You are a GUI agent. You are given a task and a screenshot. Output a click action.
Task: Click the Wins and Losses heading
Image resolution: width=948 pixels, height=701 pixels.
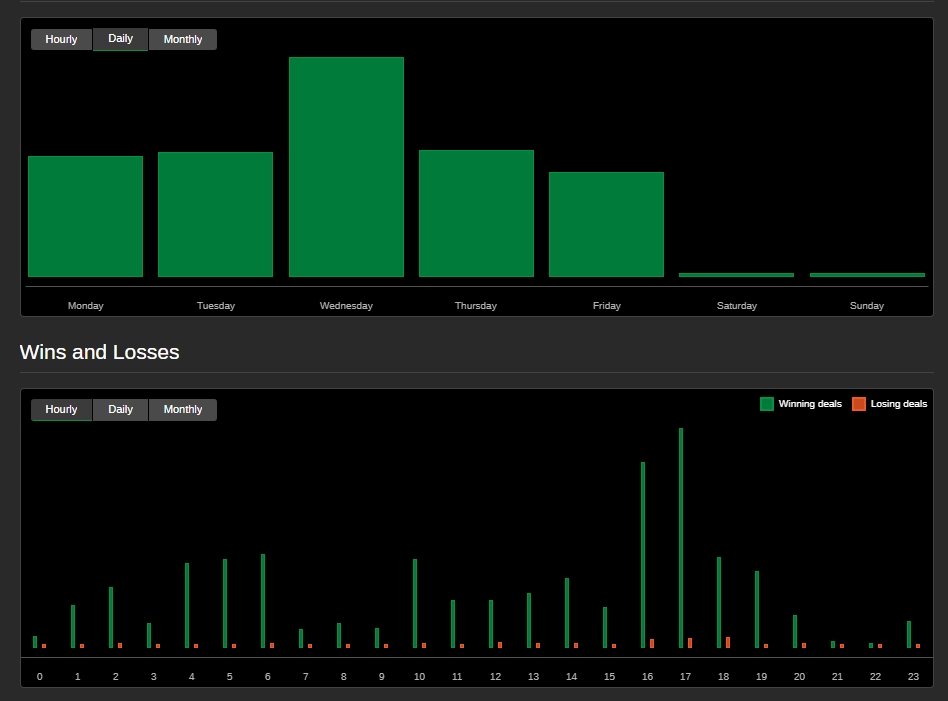tap(99, 352)
